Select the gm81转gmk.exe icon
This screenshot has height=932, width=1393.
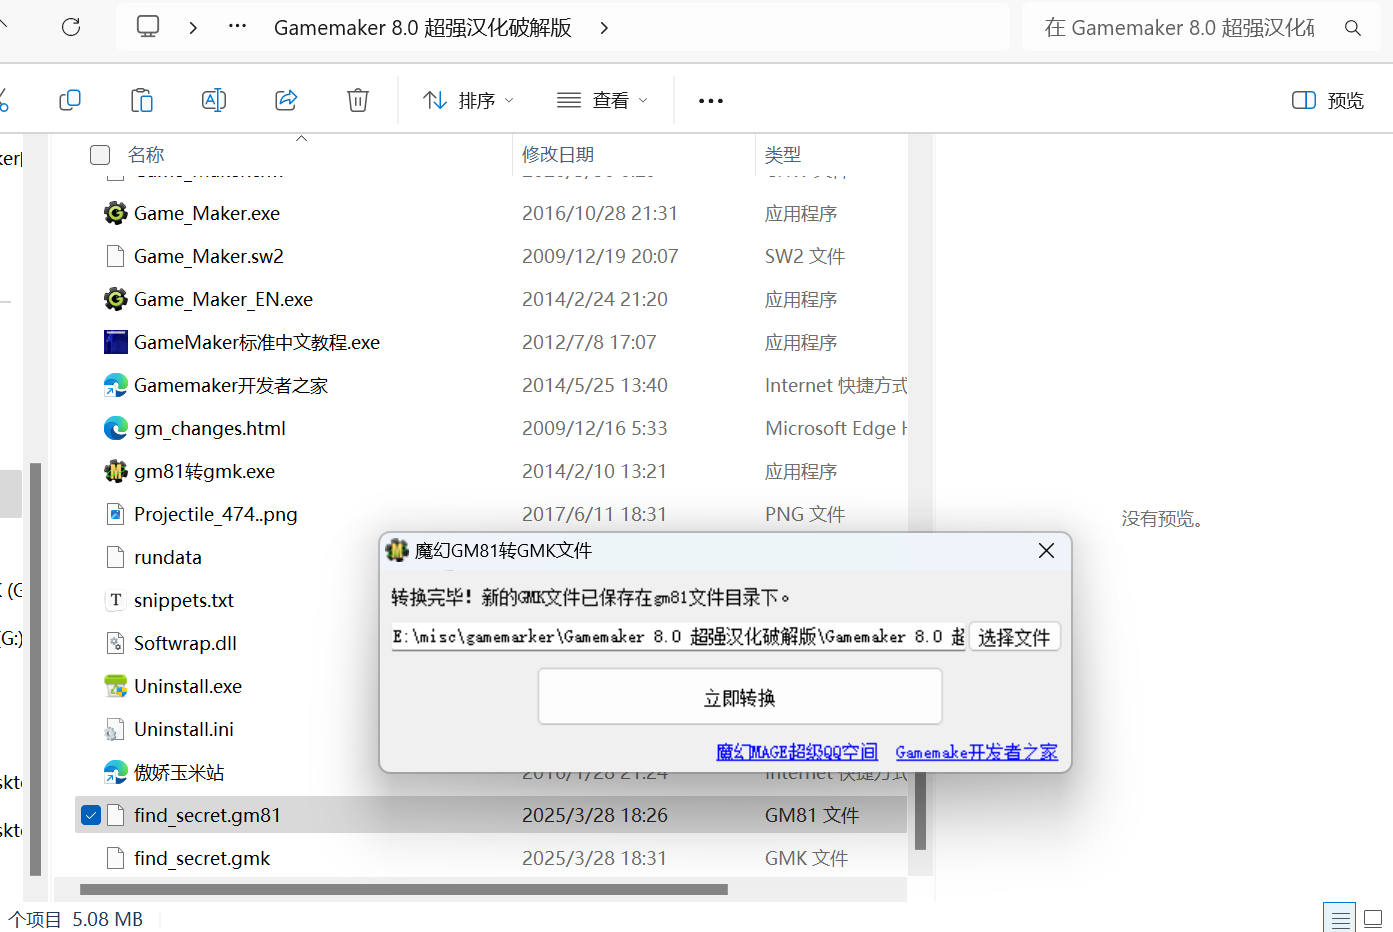(116, 471)
